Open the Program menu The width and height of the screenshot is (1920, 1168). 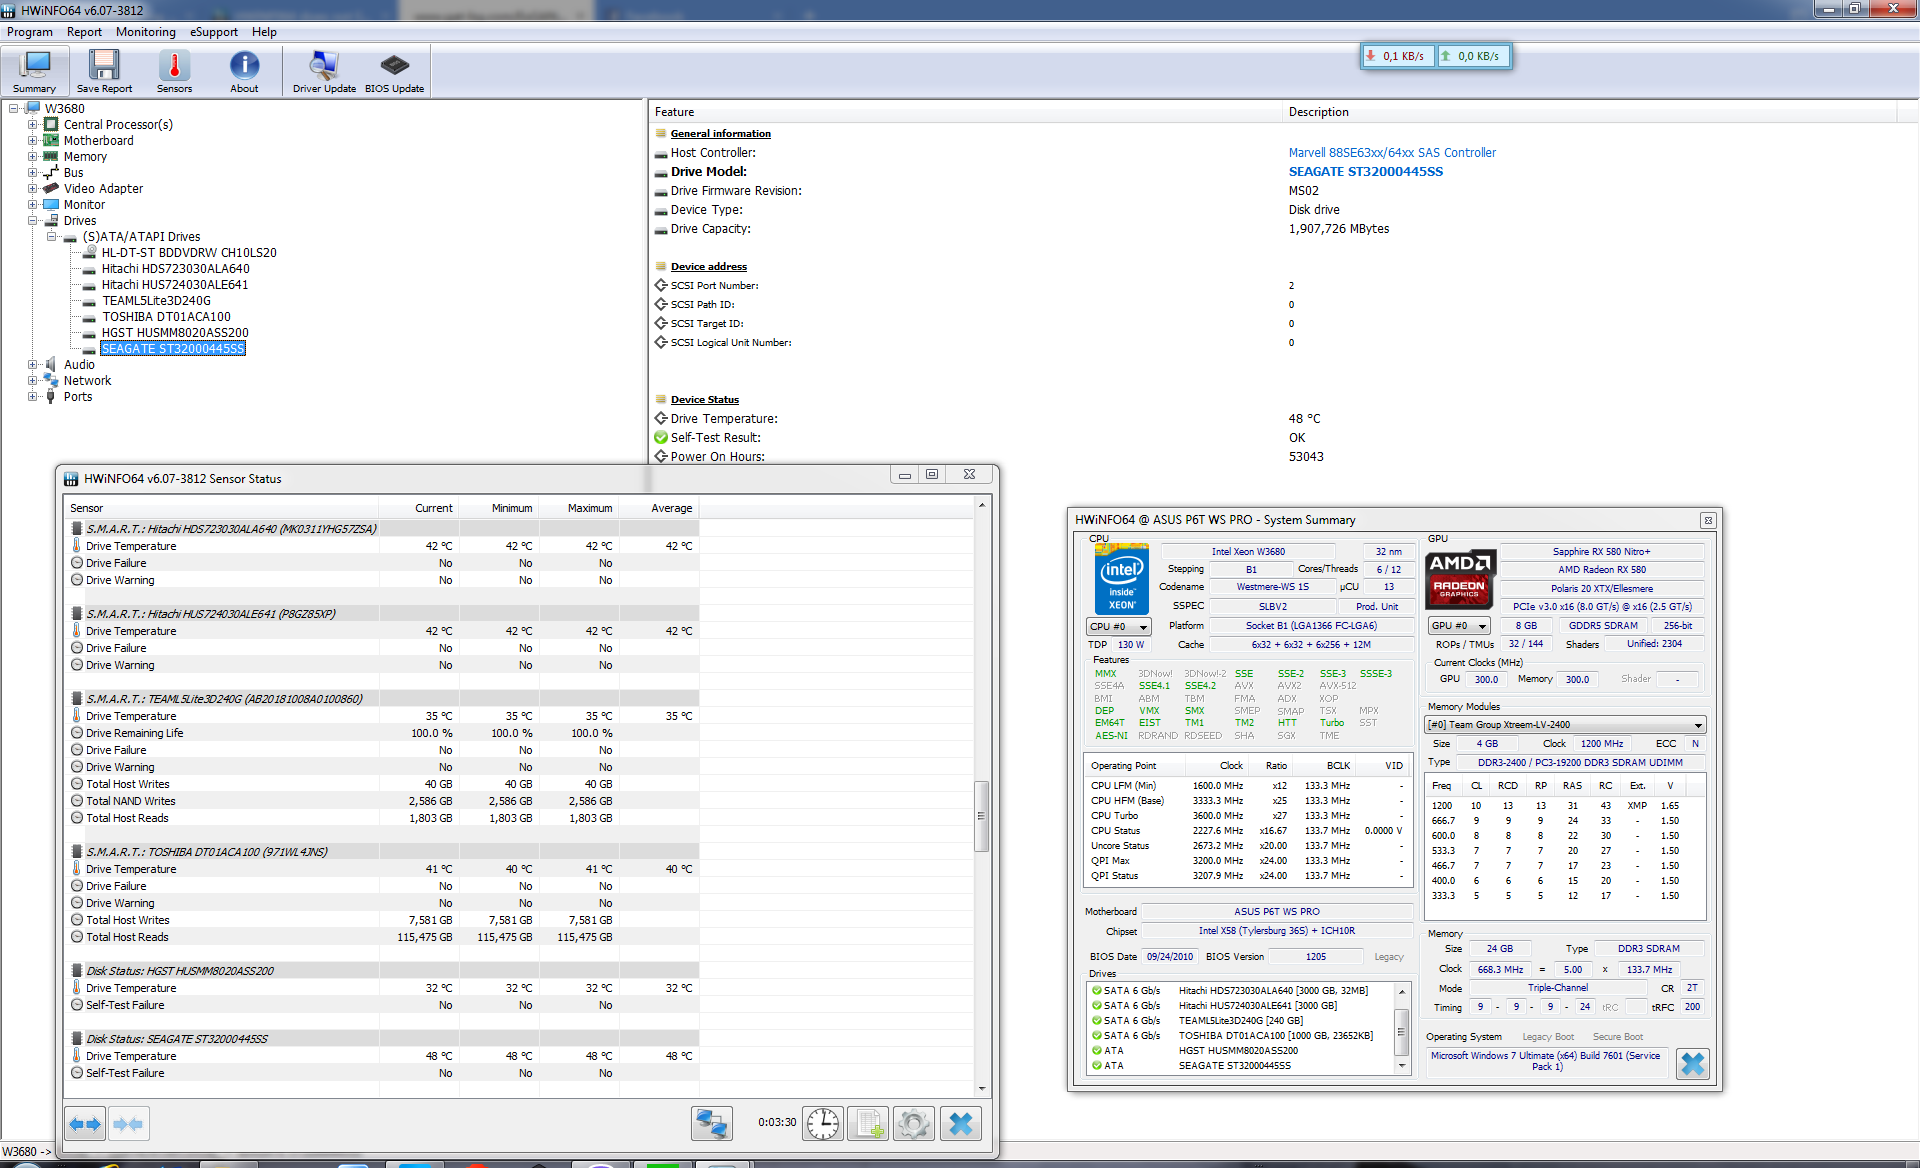tap(30, 32)
